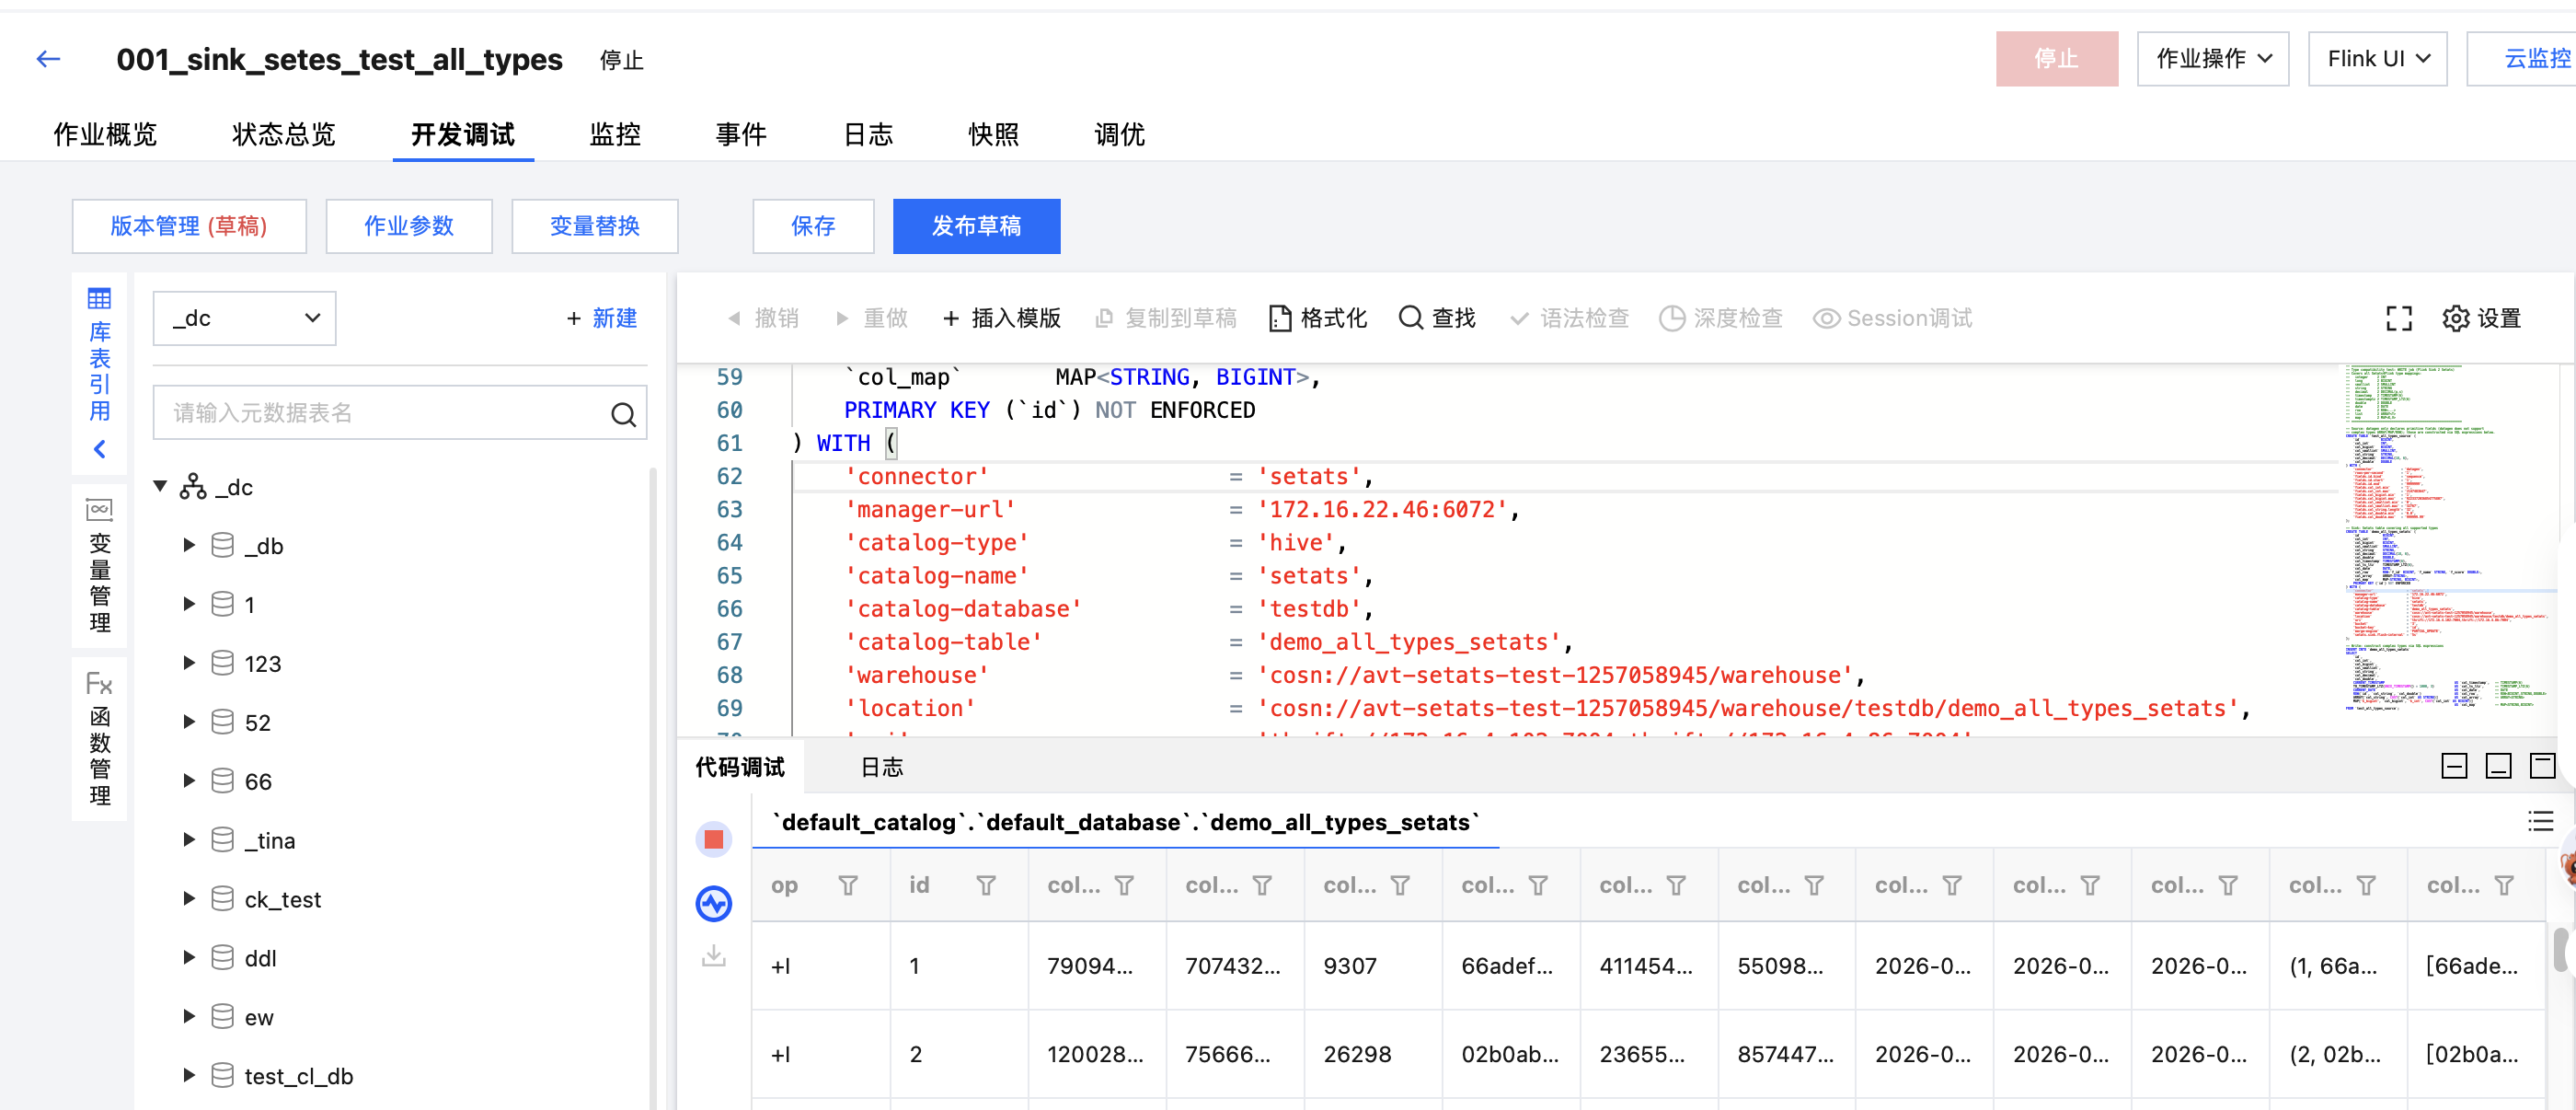Stop debugging with the red square icon
This screenshot has height=1110, width=2576.
coord(714,839)
